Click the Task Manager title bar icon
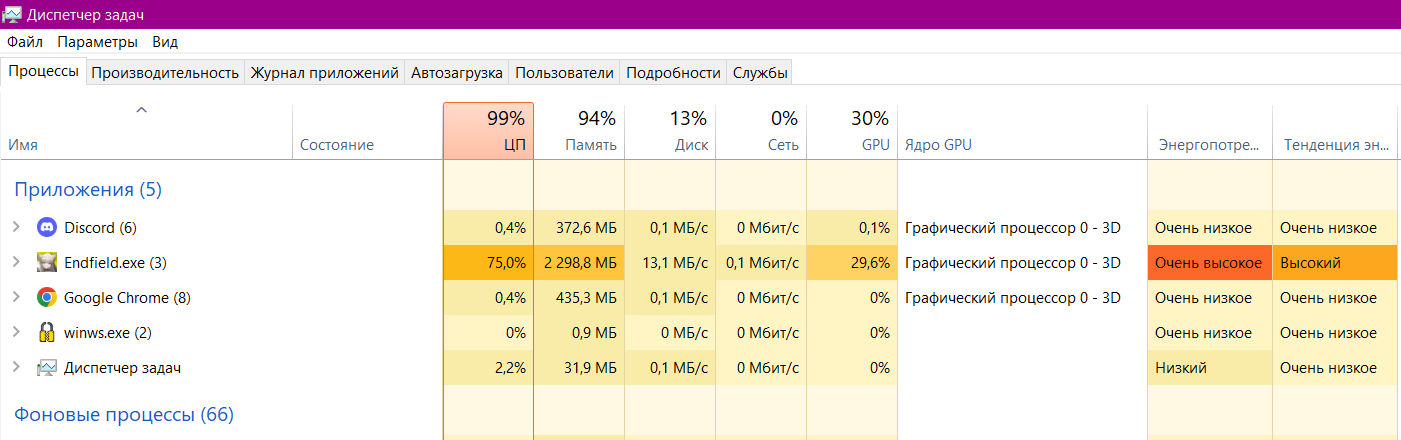 click(x=12, y=15)
